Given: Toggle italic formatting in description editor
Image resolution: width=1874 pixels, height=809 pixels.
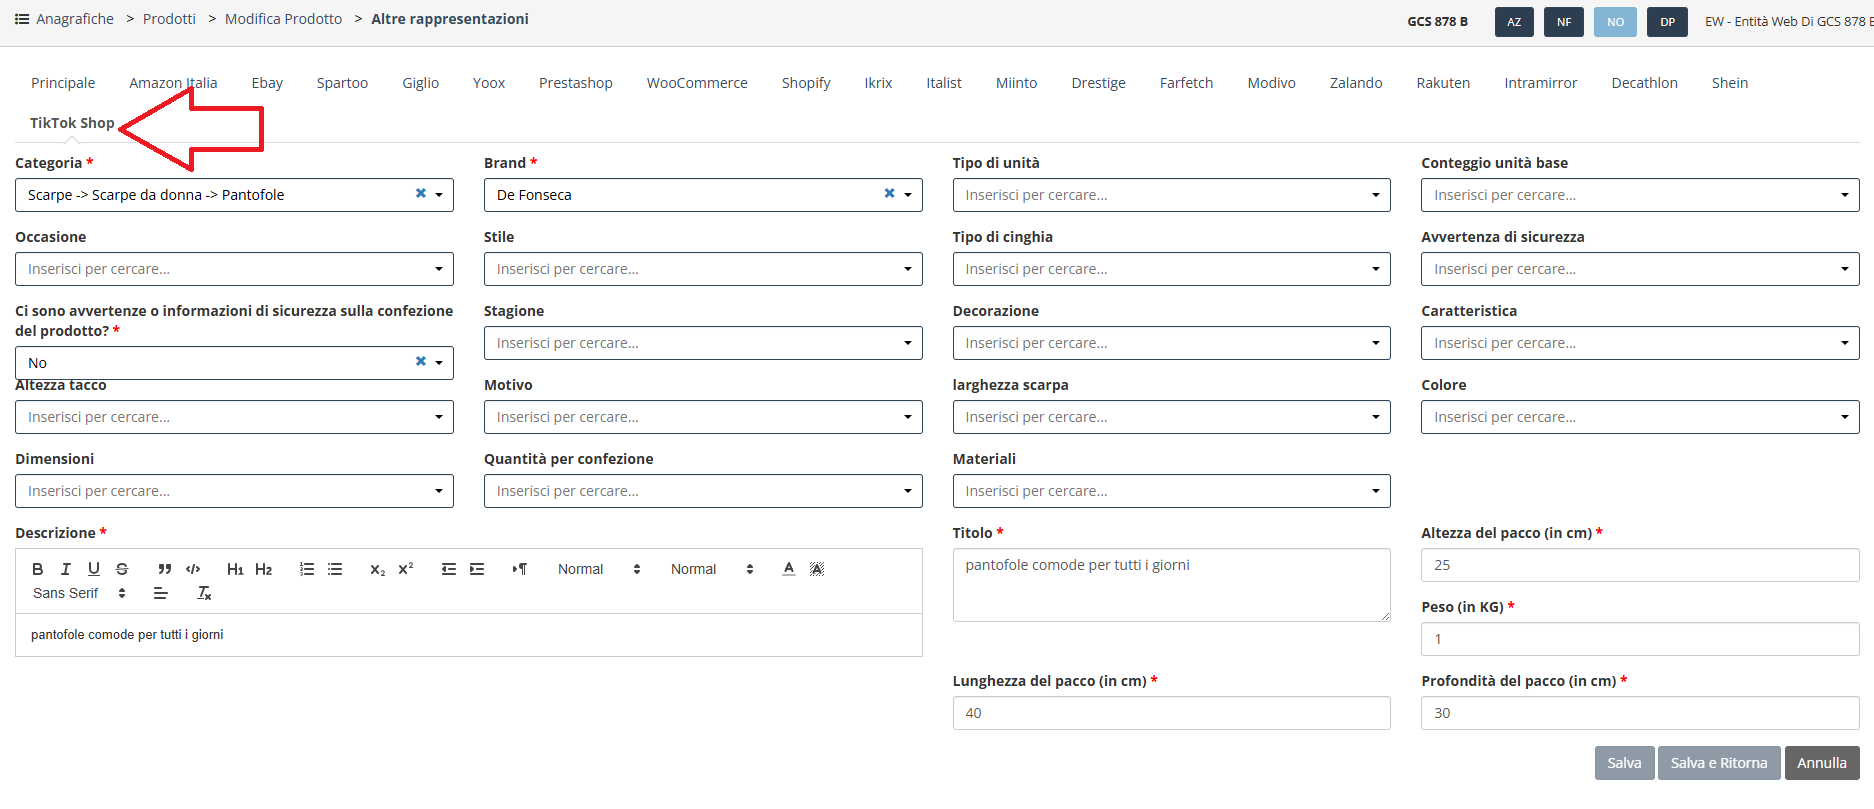Looking at the screenshot, I should pyautogui.click(x=66, y=569).
